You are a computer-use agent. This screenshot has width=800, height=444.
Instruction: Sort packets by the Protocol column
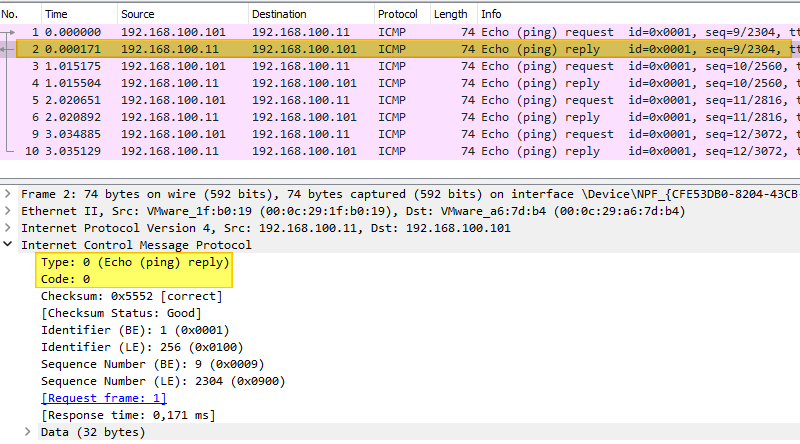(x=403, y=14)
